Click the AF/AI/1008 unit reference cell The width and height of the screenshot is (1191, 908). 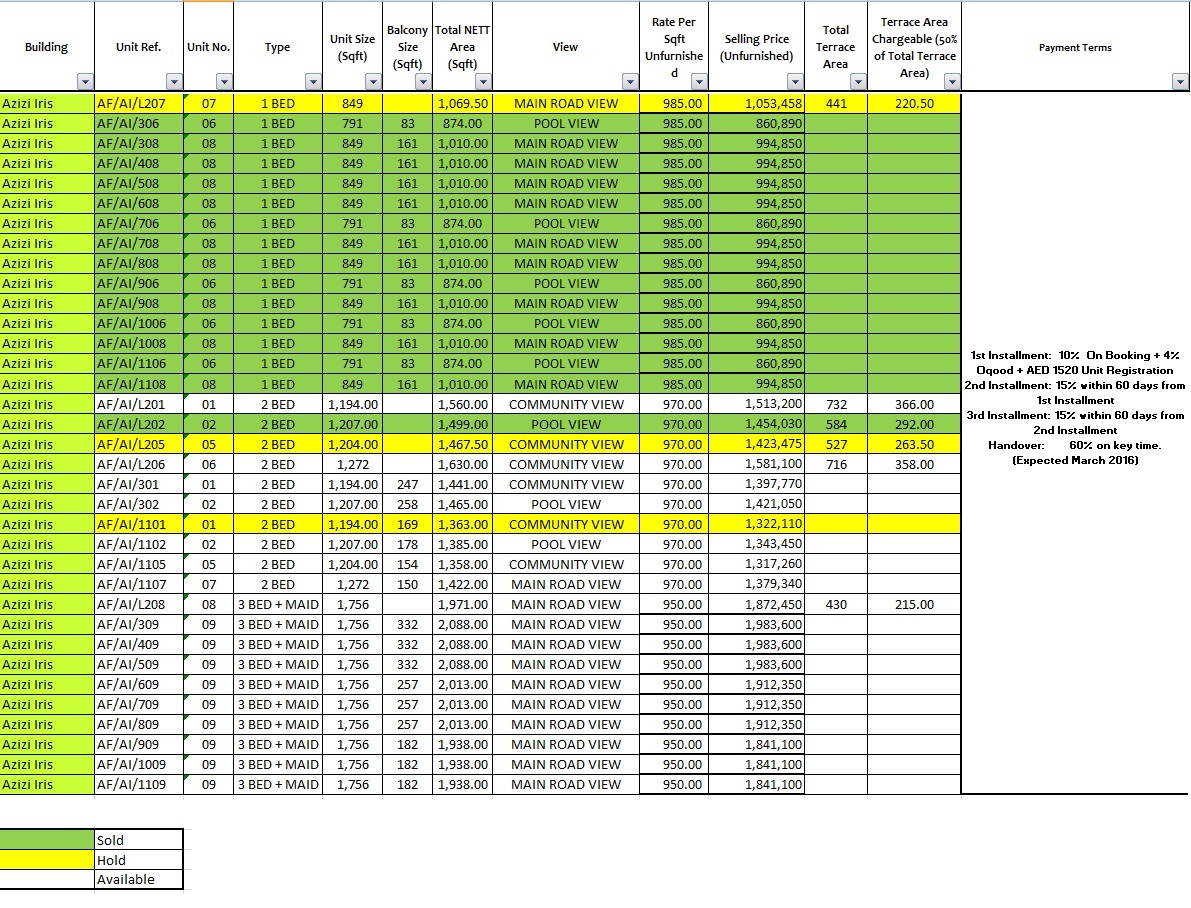click(139, 343)
